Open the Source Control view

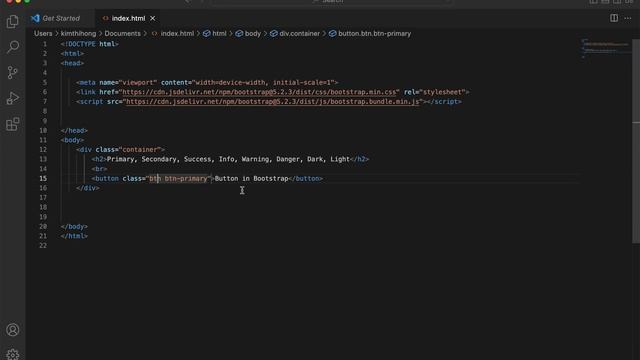pos(13,73)
